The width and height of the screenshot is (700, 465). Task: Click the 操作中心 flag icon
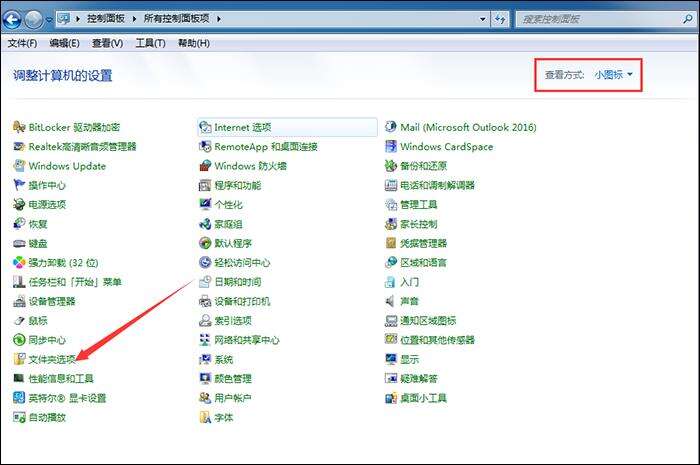19,185
